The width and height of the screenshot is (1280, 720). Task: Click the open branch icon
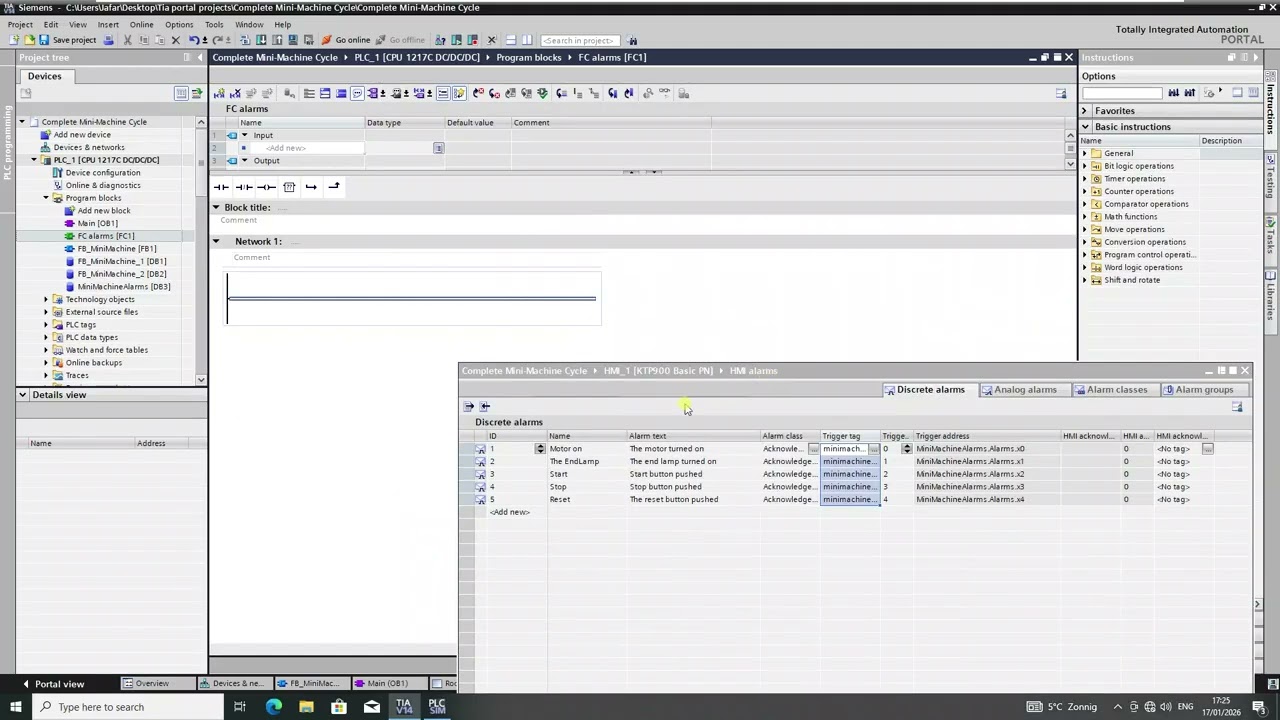(x=311, y=187)
